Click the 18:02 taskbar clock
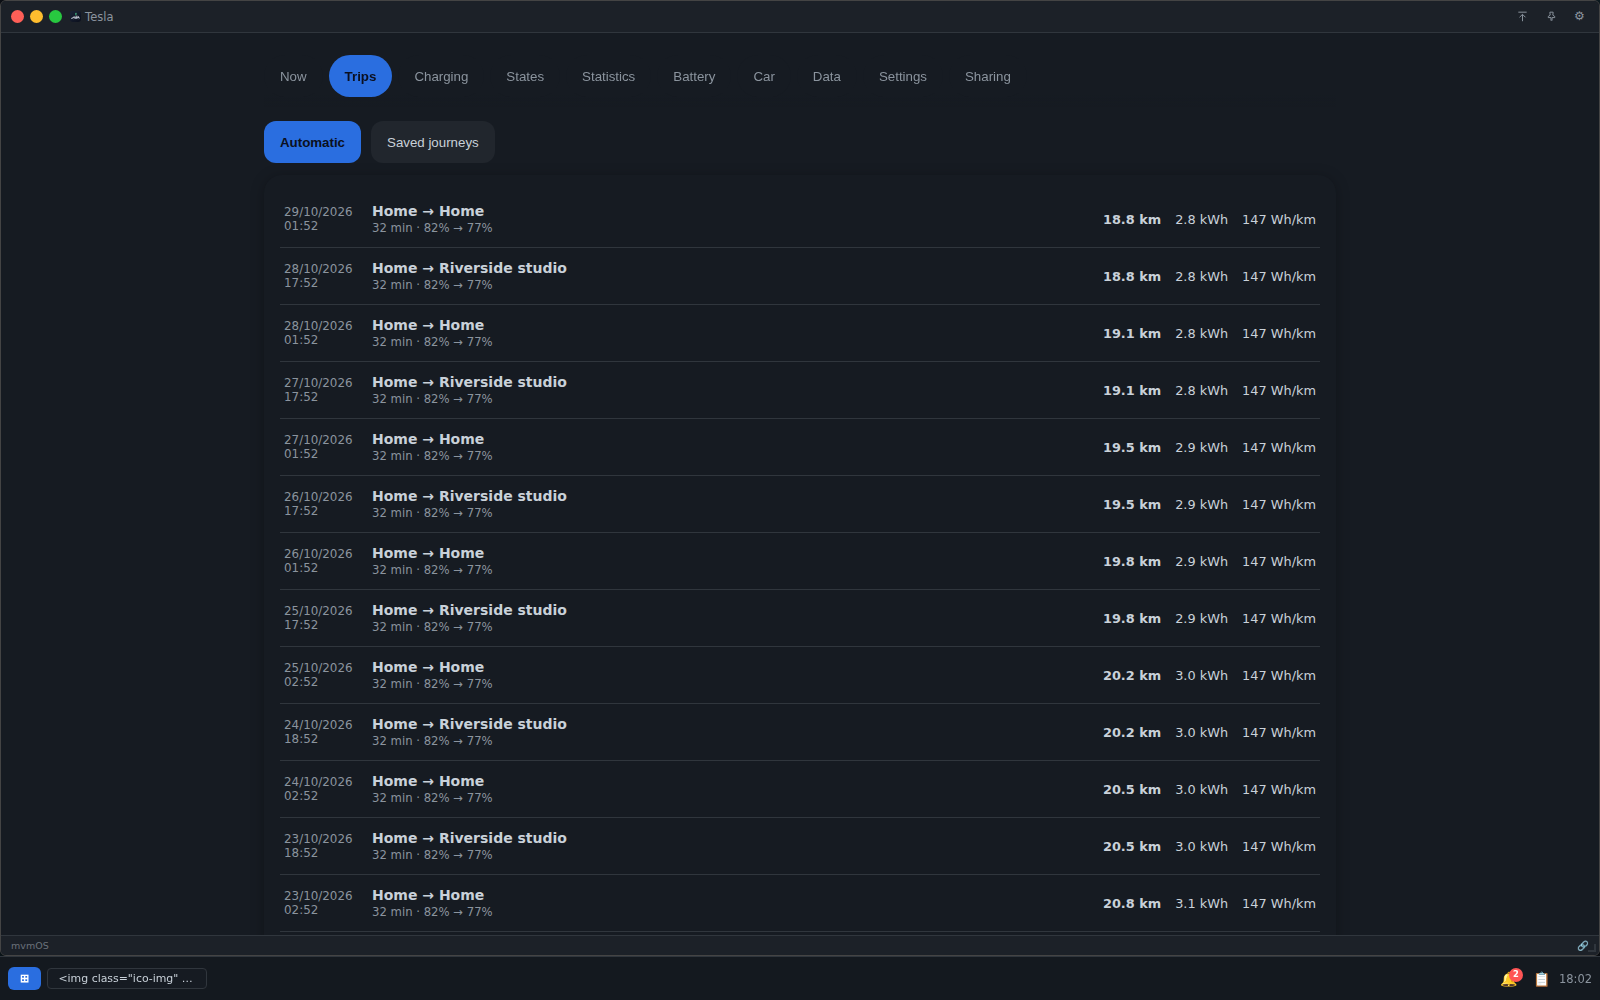The width and height of the screenshot is (1600, 1000). pos(1575,979)
